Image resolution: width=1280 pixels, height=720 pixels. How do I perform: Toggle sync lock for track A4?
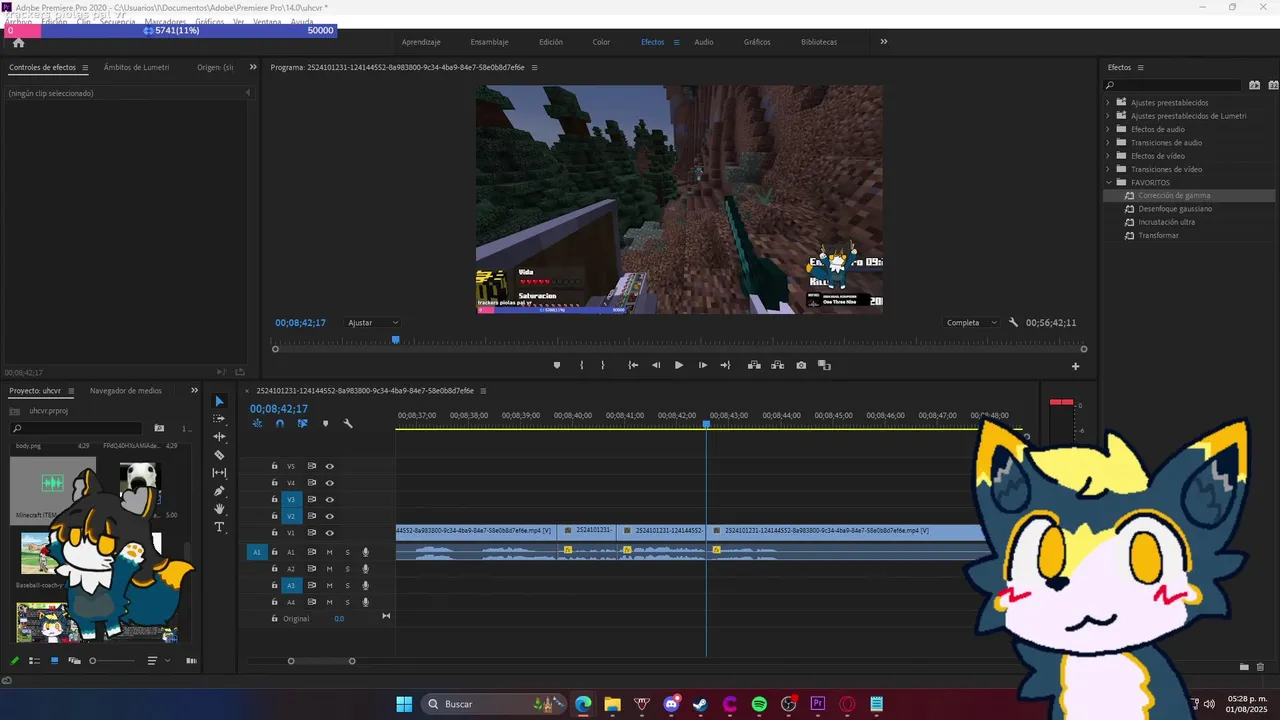(311, 602)
